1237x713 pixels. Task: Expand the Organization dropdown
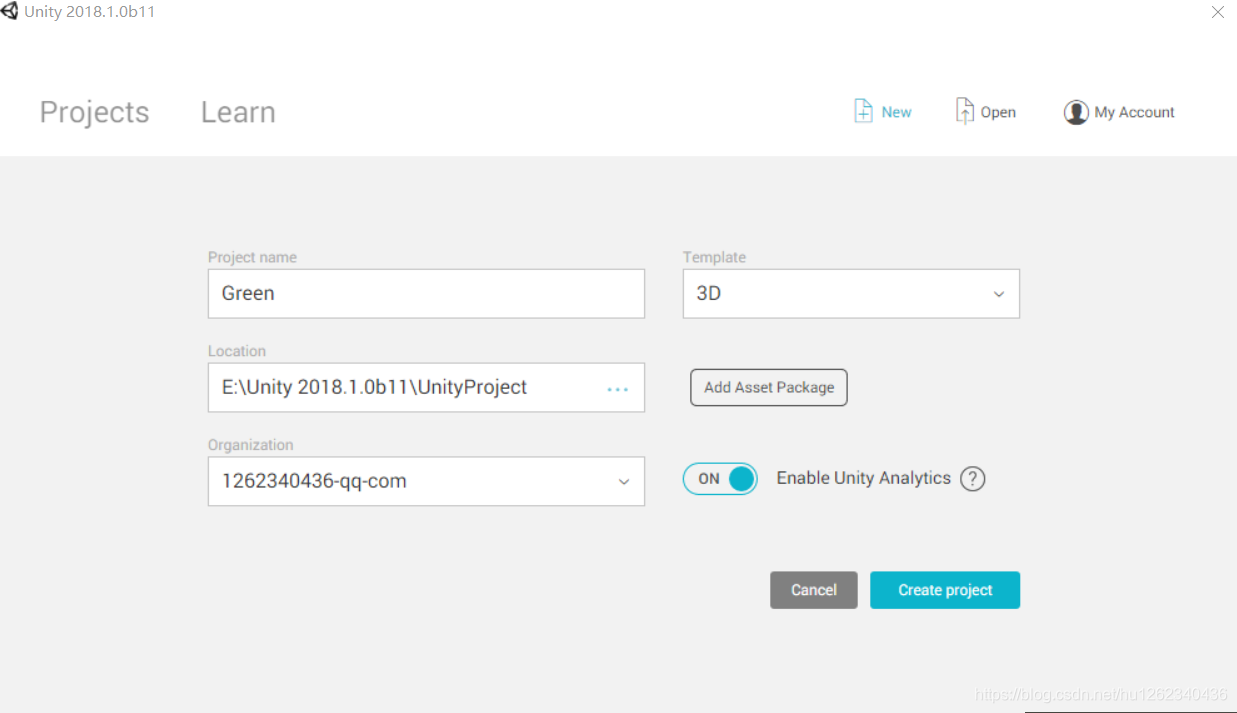point(426,481)
